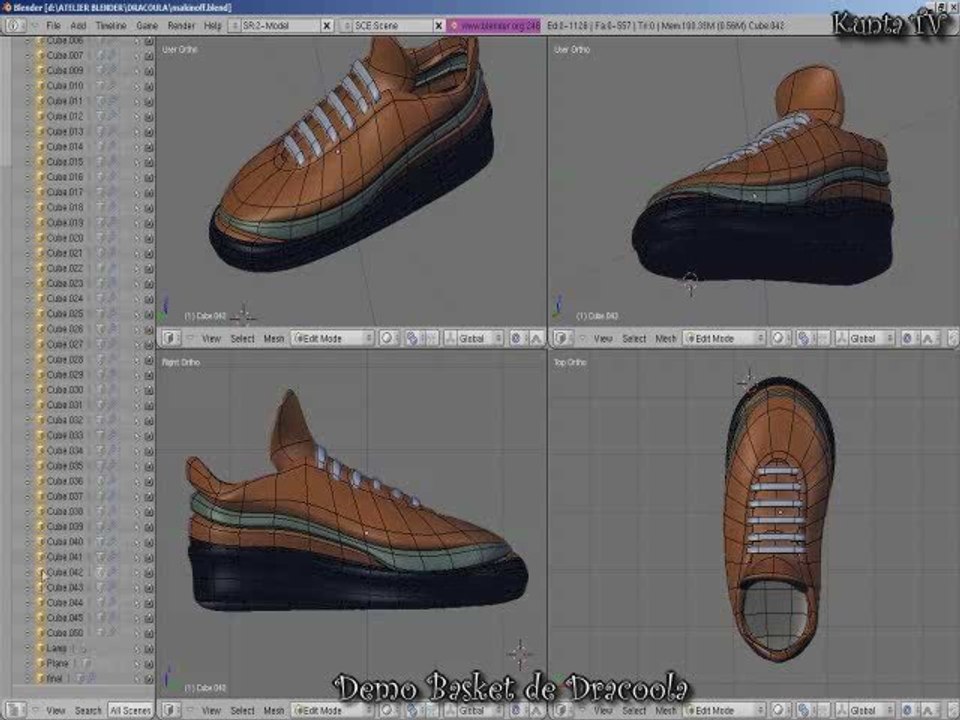Screen dimensions: 960x720
Task: Open the editor type icon in the top-left viewport header
Action: (x=171, y=338)
